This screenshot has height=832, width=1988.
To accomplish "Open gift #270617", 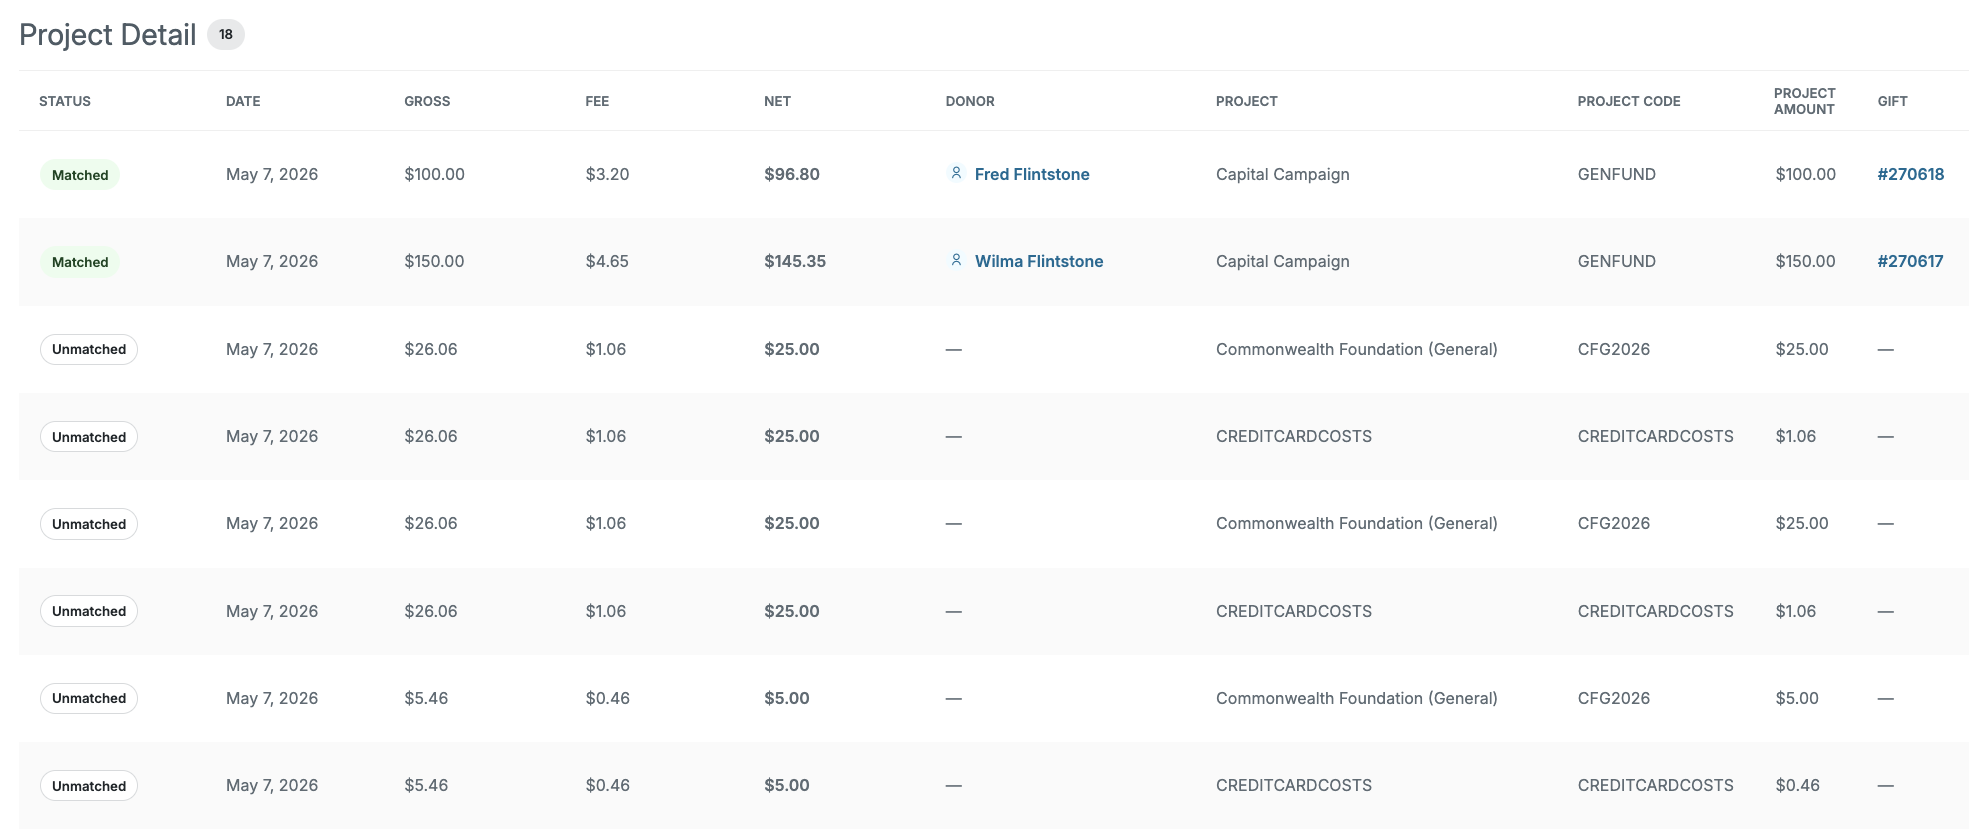I will click(x=1910, y=261).
